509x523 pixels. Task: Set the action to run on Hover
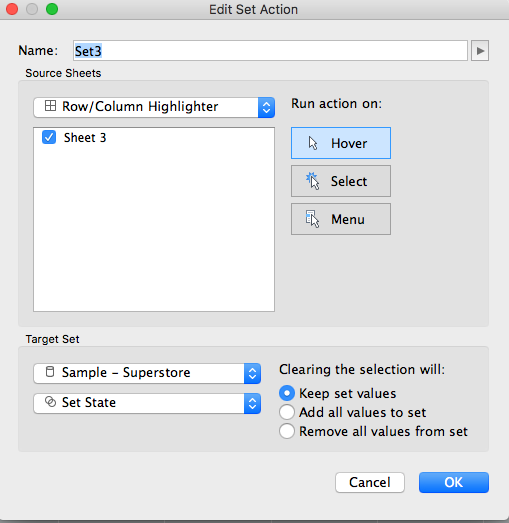tap(341, 143)
